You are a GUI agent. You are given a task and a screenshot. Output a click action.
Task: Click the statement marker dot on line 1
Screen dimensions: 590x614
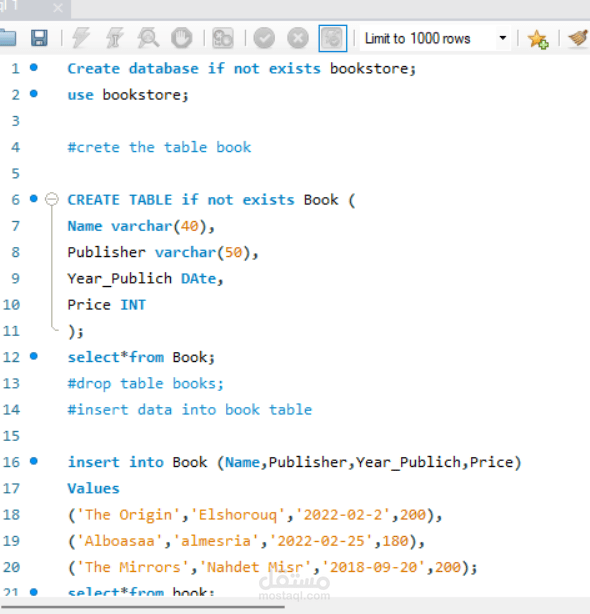coord(34,68)
